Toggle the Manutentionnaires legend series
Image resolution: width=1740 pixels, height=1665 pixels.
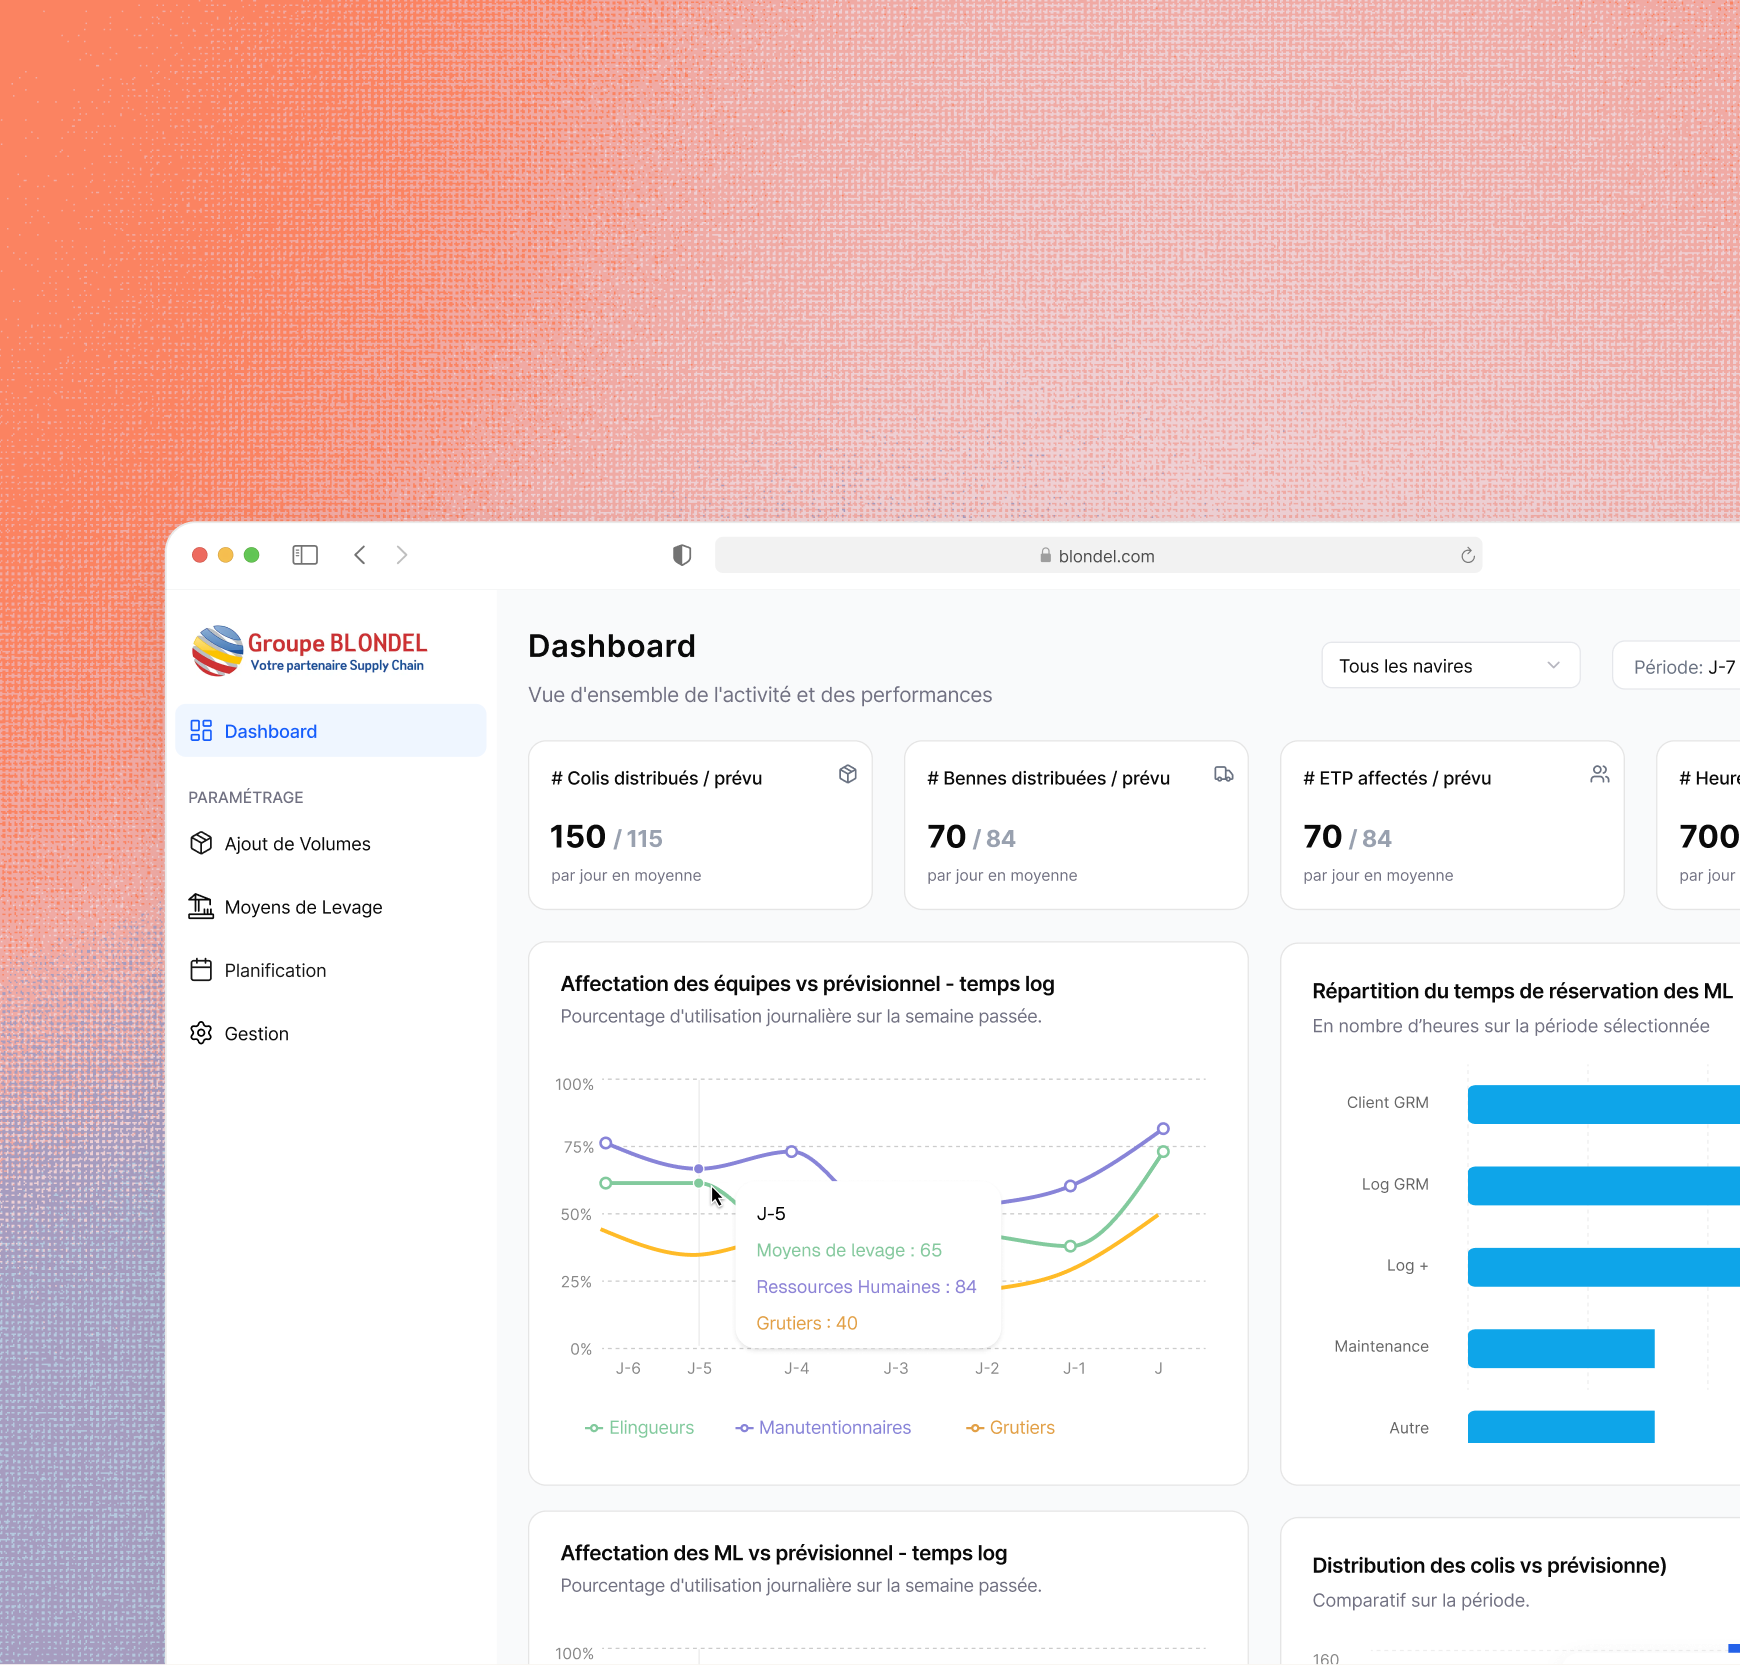pyautogui.click(x=823, y=1428)
